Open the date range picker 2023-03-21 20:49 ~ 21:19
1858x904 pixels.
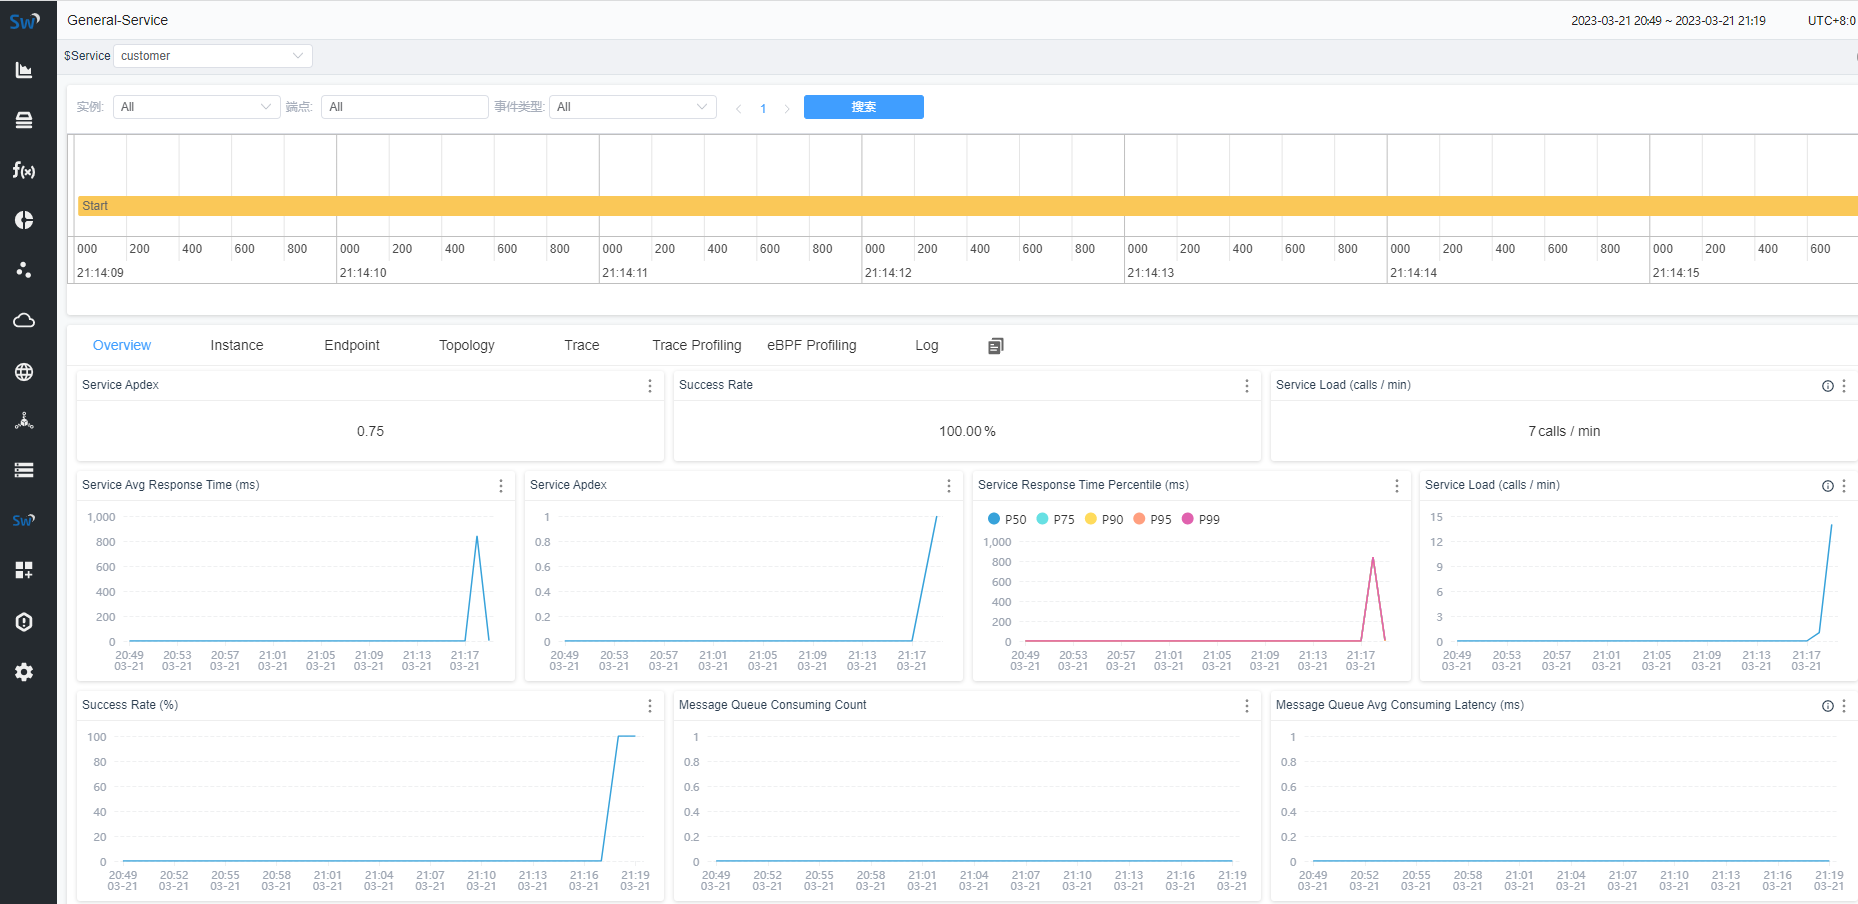(x=1668, y=20)
